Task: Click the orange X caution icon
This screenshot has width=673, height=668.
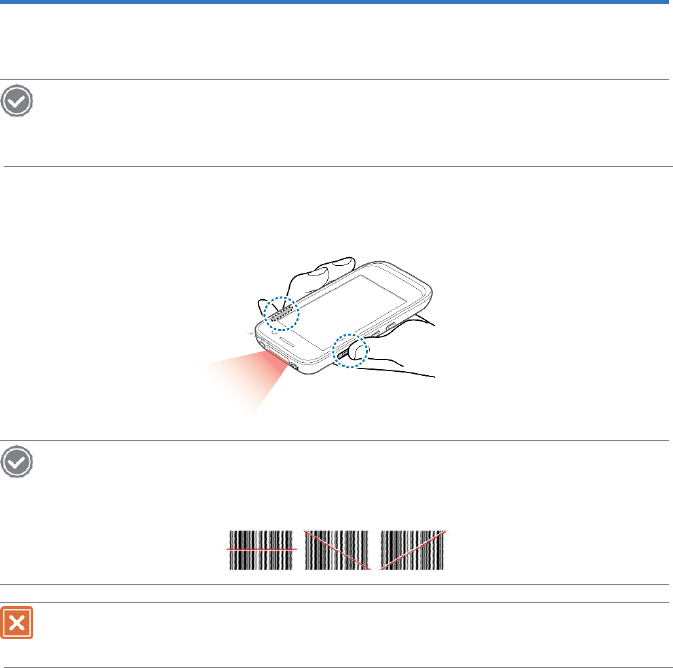Action: (x=17, y=622)
